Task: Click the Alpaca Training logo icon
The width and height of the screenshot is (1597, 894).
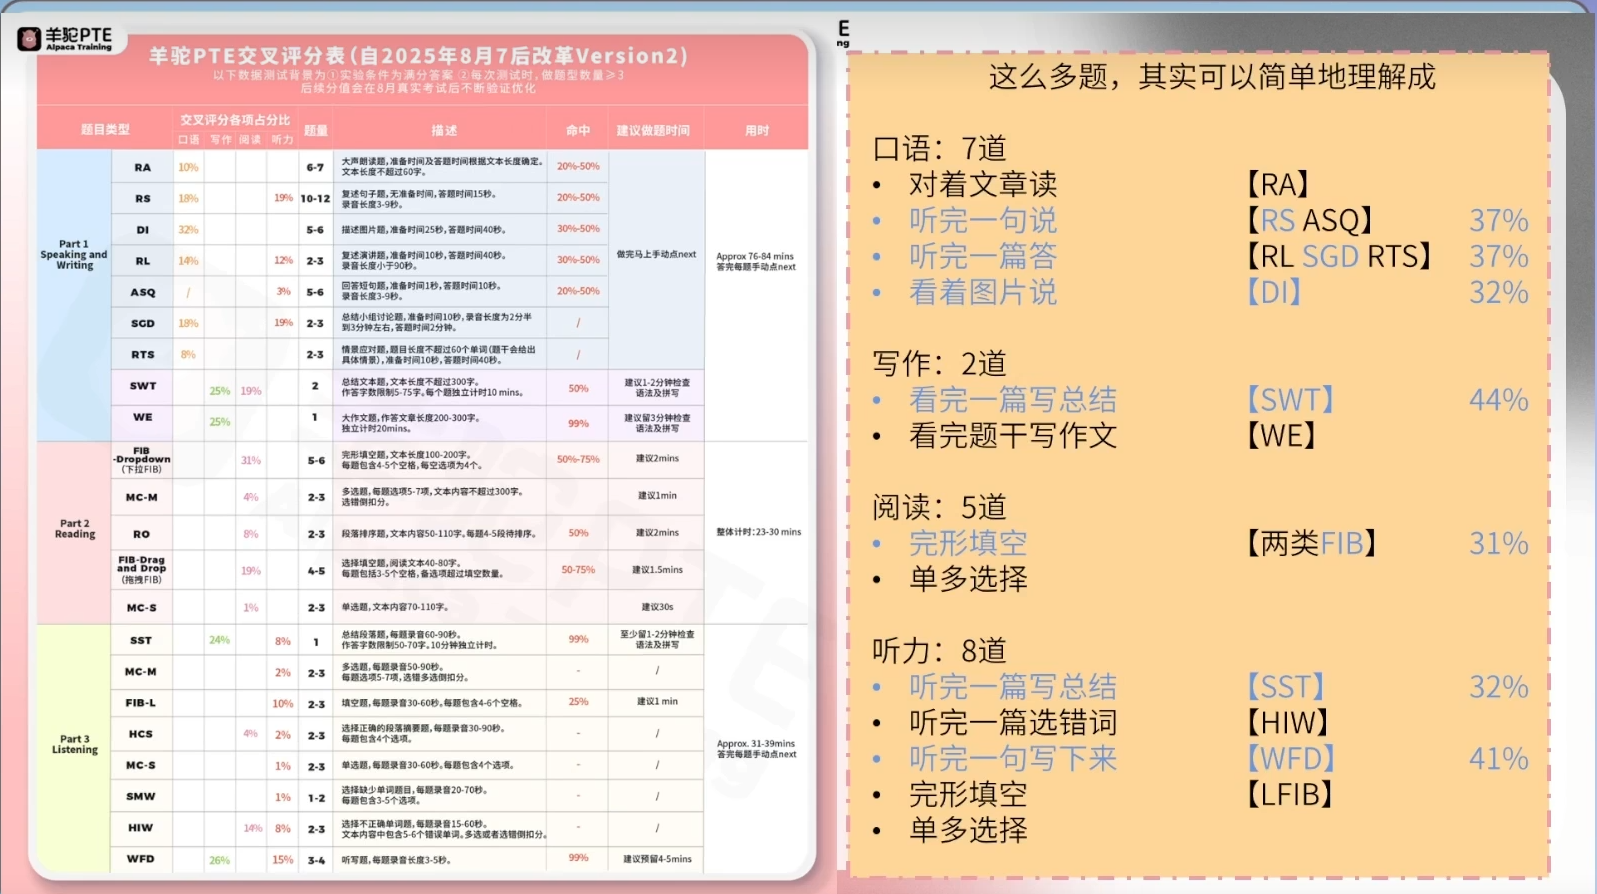Action: (30, 39)
